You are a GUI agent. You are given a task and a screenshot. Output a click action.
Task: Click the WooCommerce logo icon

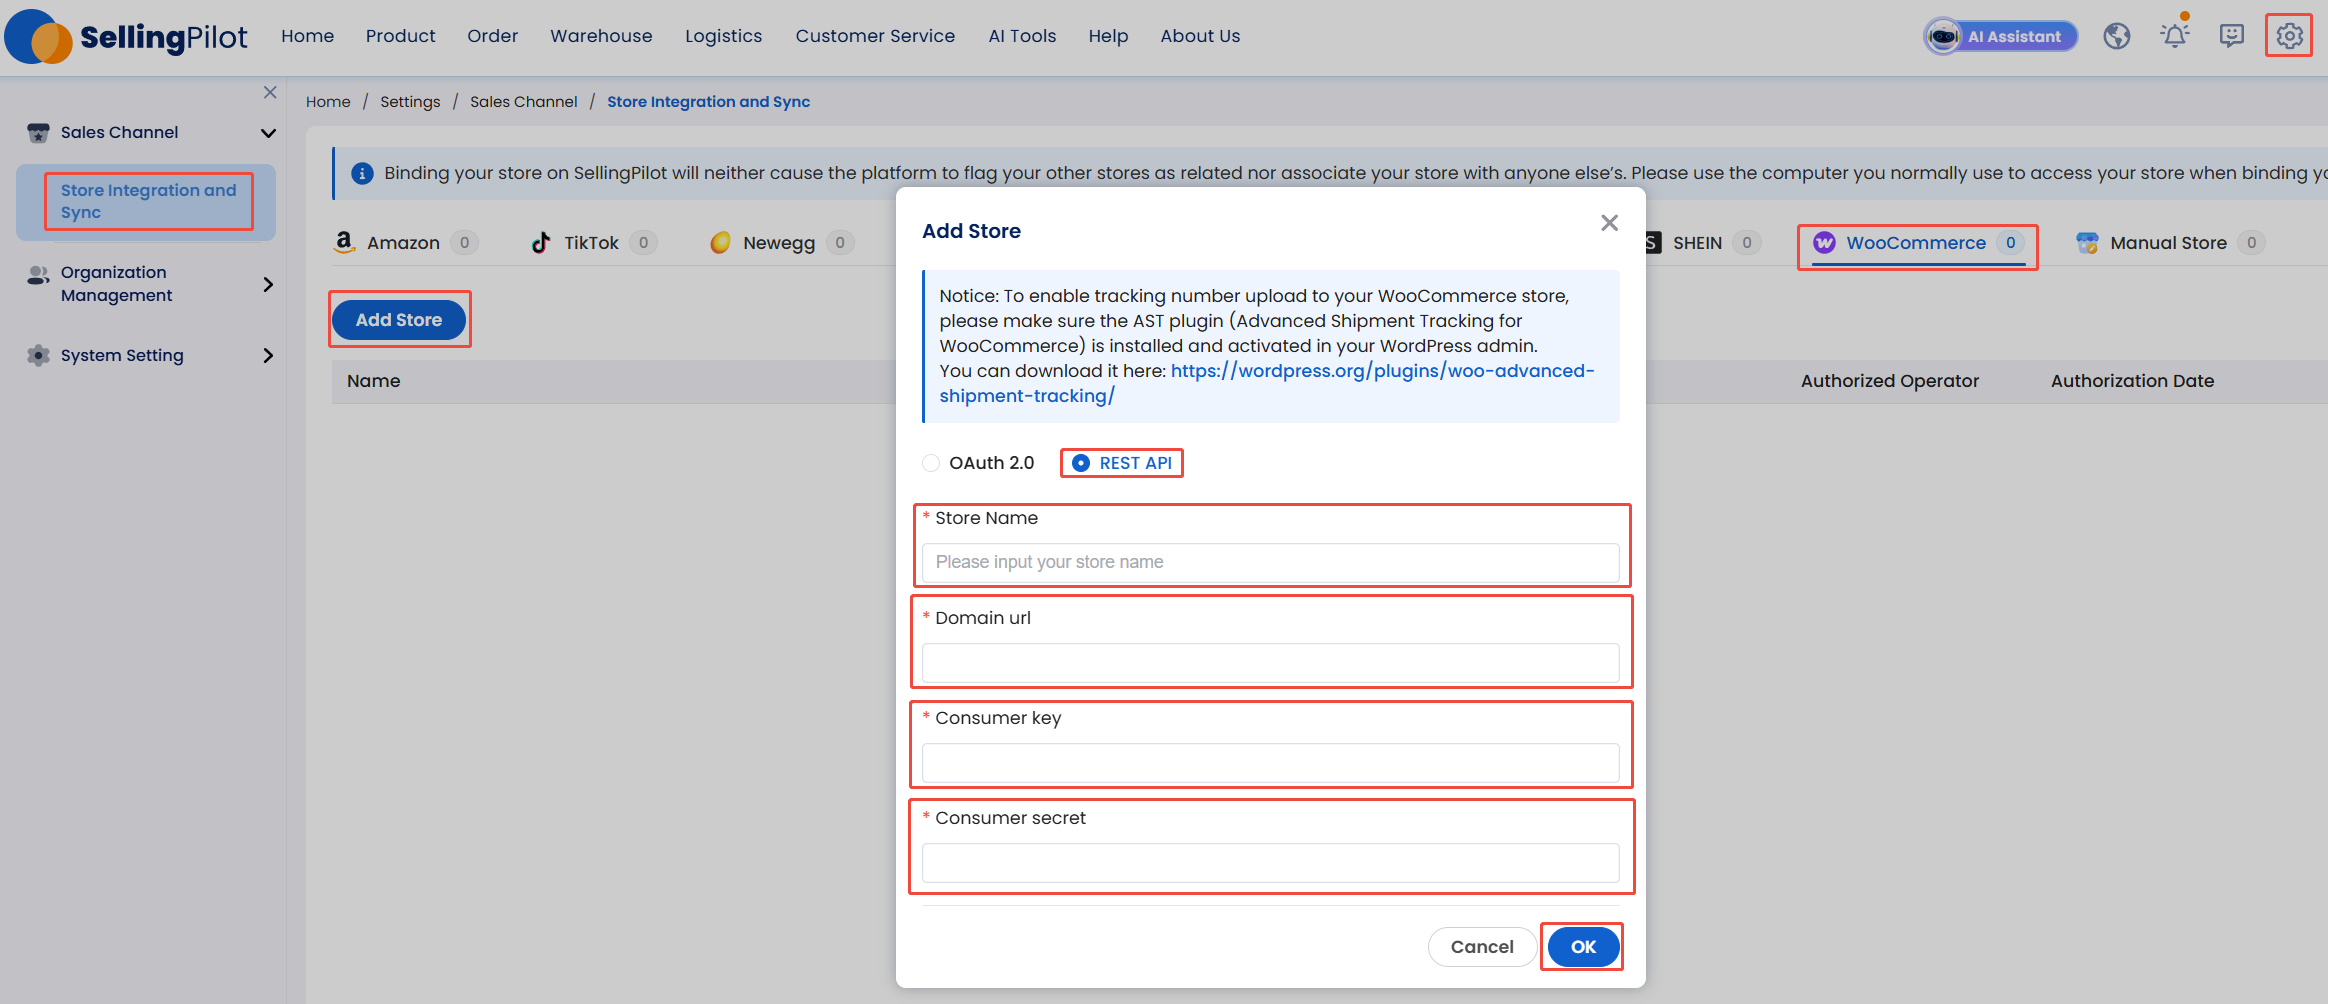1824,242
